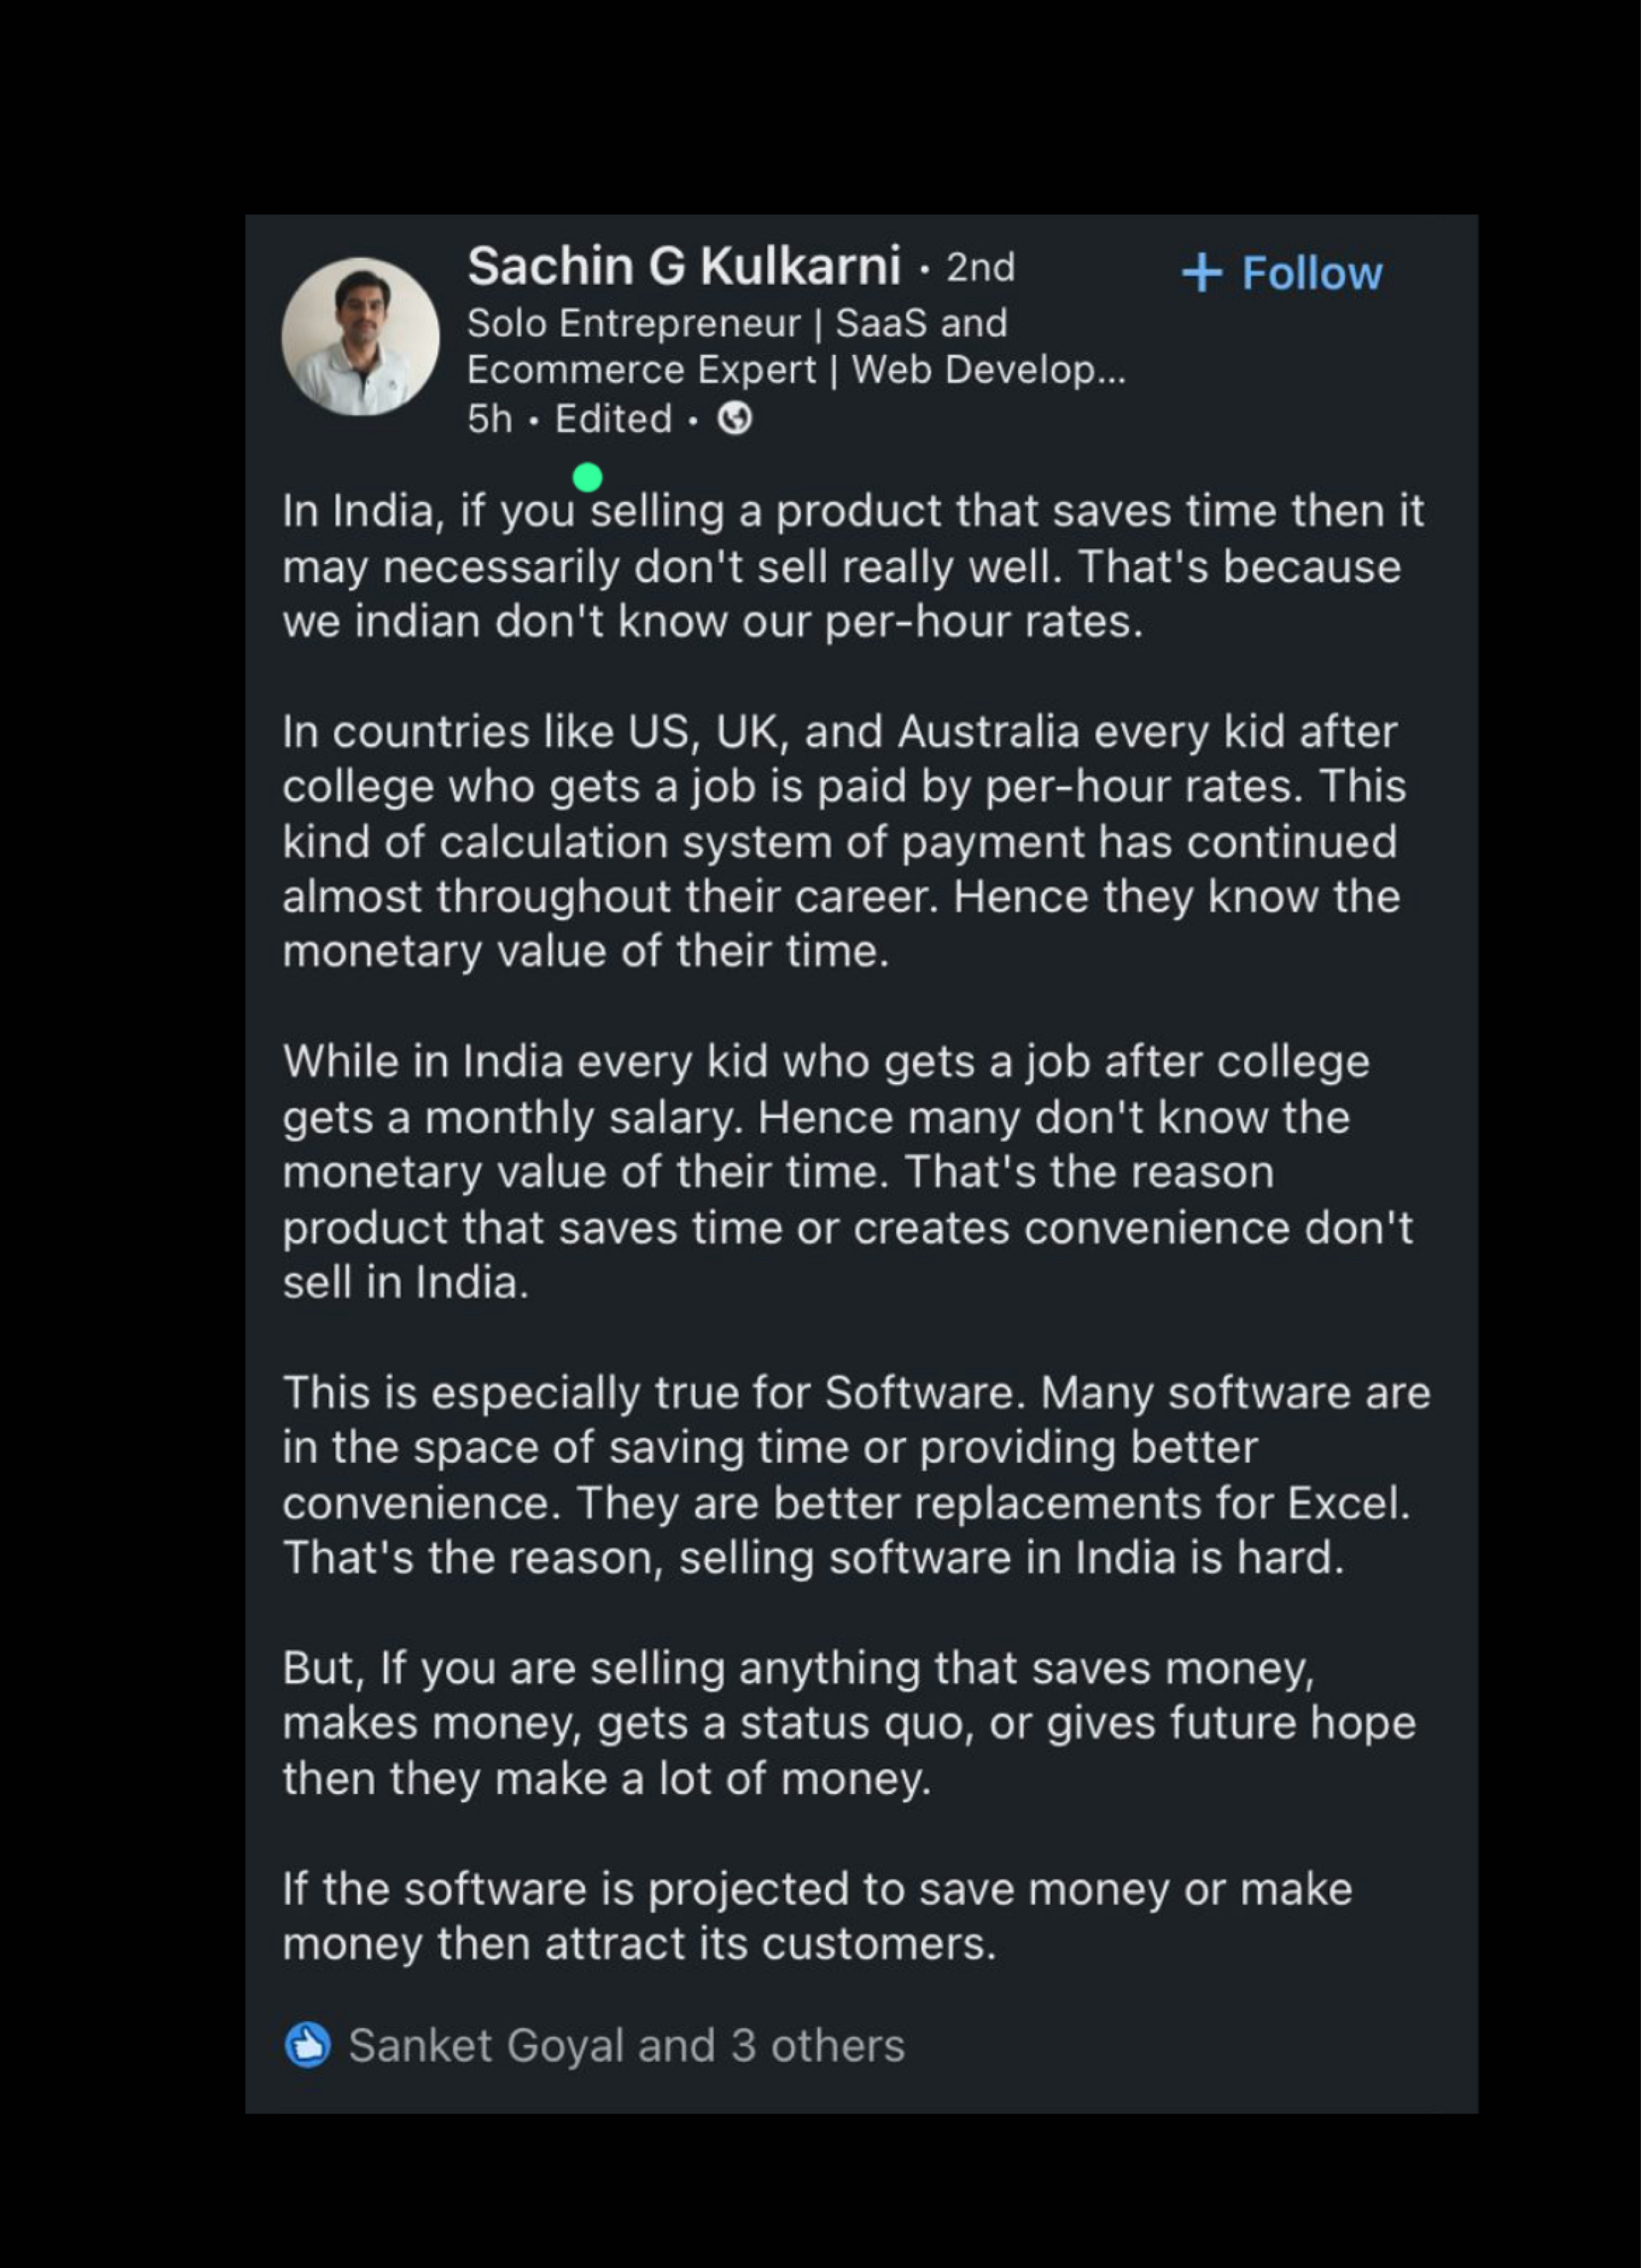Click the blue thumbs-up reaction icon

pos(307,2045)
